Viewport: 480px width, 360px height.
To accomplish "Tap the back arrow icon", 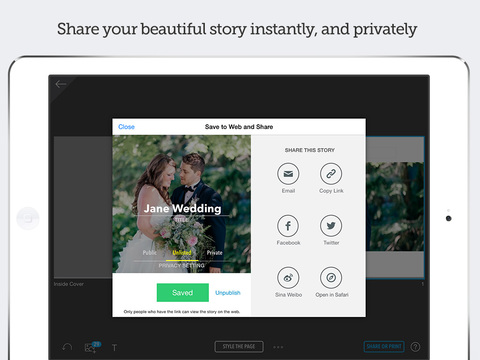I will (x=61, y=84).
